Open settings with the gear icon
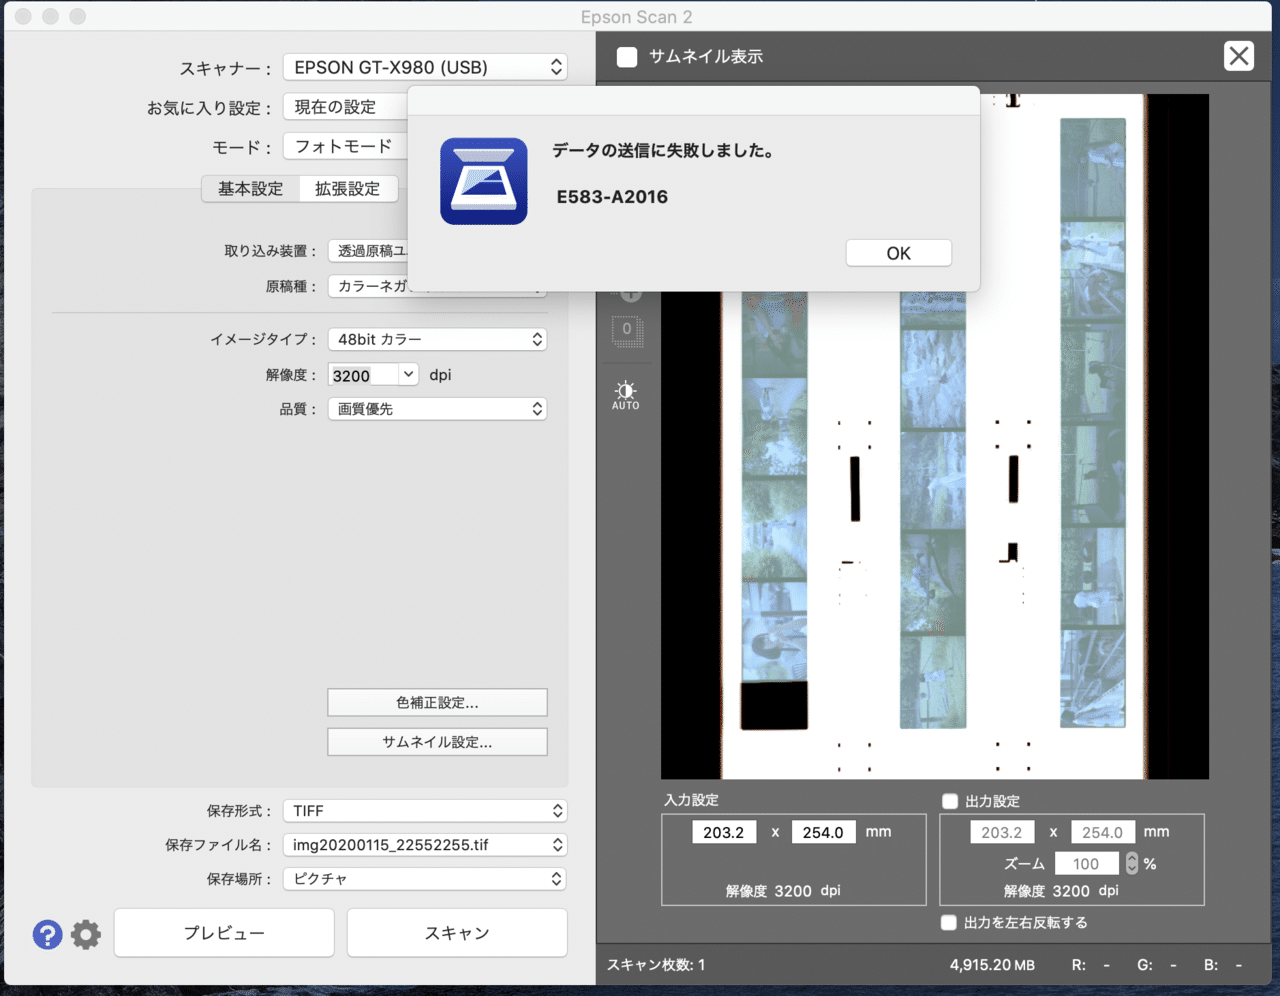1280x996 pixels. [x=86, y=934]
